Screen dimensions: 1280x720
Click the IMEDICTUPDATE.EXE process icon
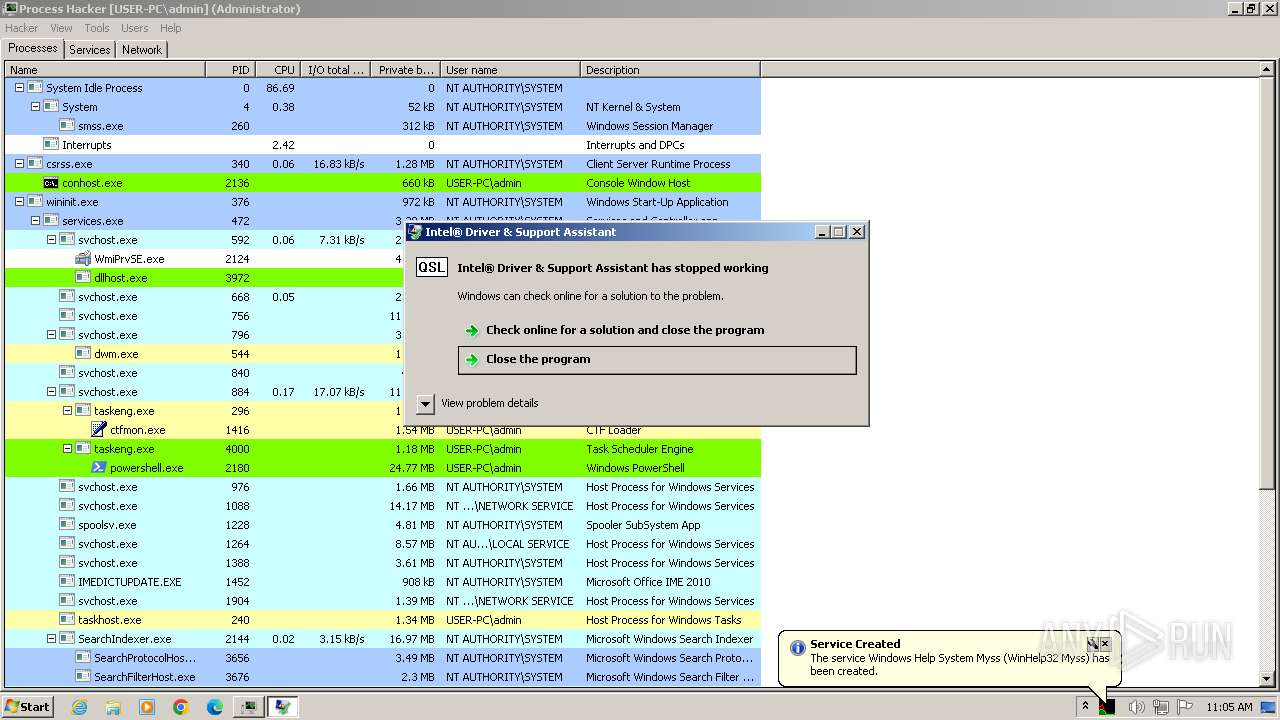coord(67,582)
